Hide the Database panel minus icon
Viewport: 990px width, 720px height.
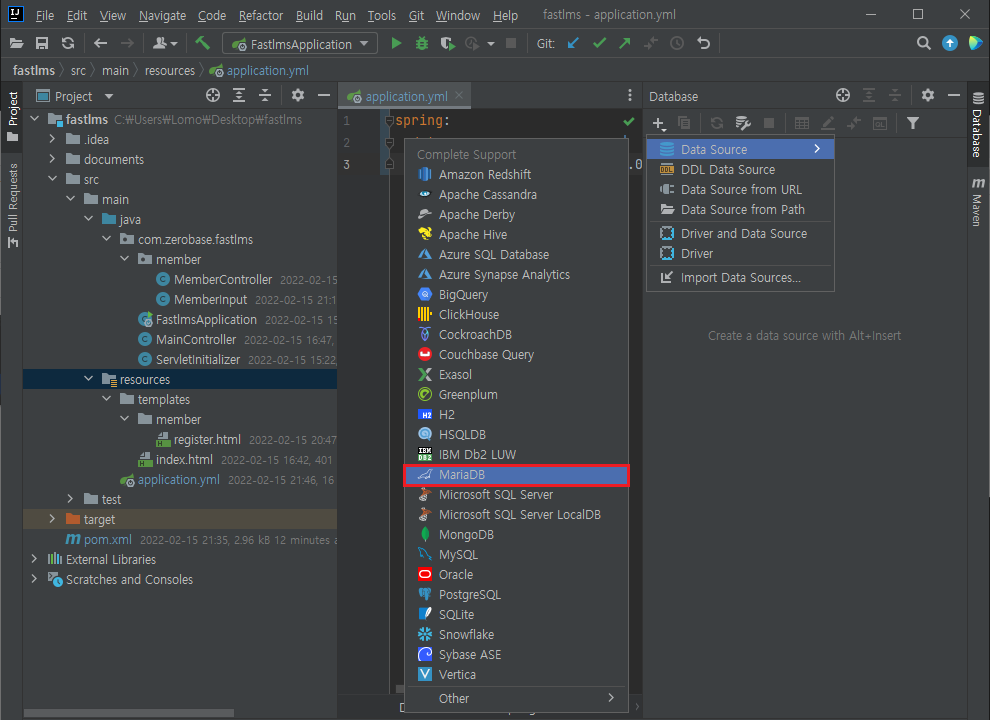click(x=953, y=96)
